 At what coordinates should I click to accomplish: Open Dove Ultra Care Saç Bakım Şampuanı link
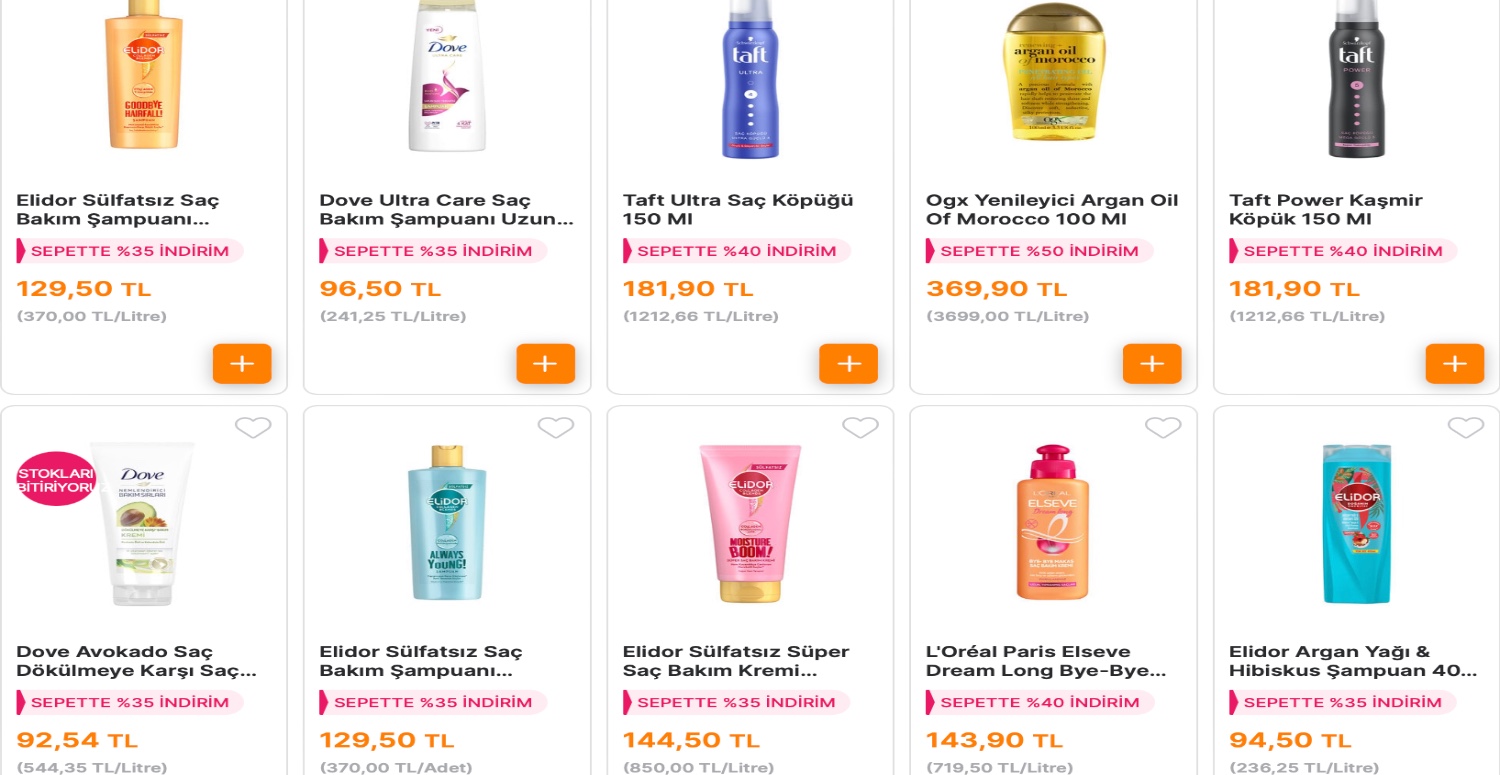point(446,210)
